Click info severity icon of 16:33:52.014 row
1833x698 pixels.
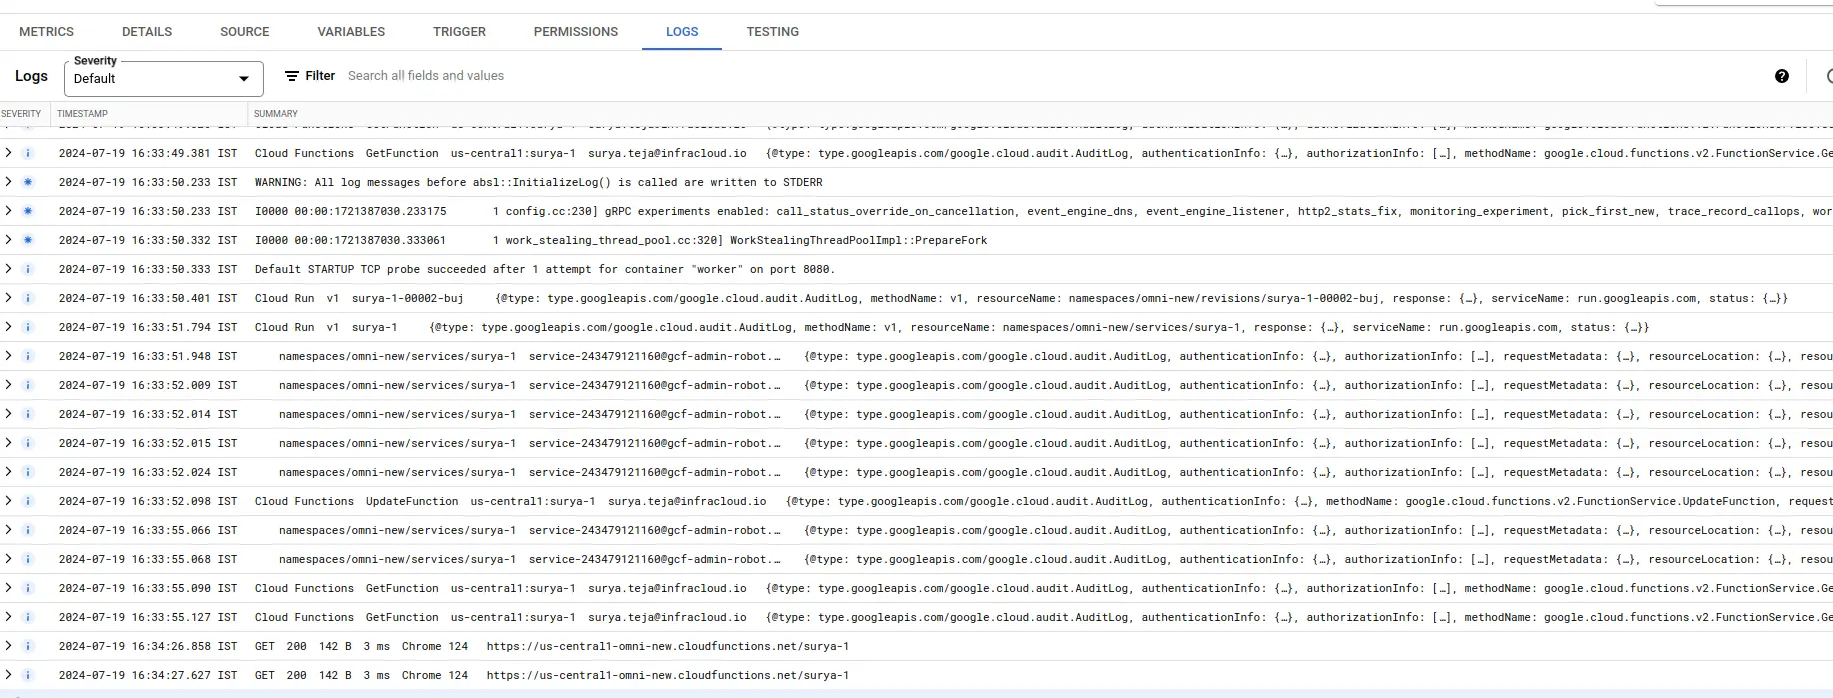28,414
